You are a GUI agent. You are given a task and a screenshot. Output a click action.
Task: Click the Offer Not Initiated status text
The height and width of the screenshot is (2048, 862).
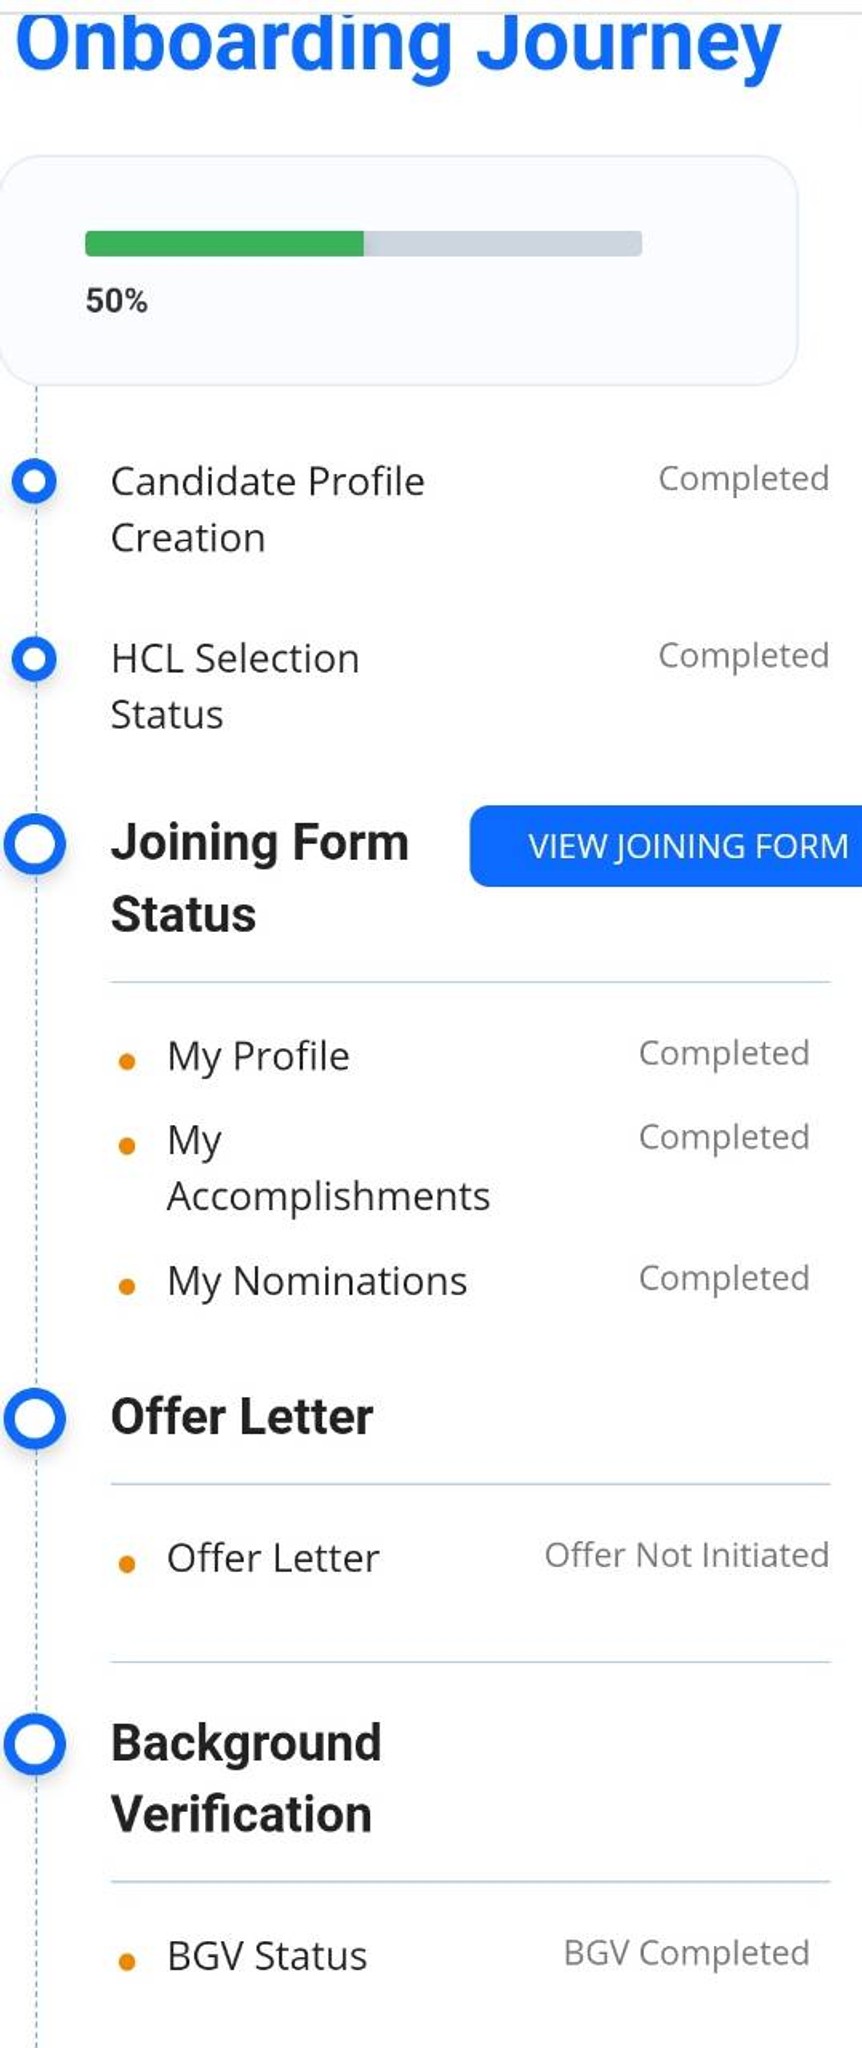click(687, 1556)
